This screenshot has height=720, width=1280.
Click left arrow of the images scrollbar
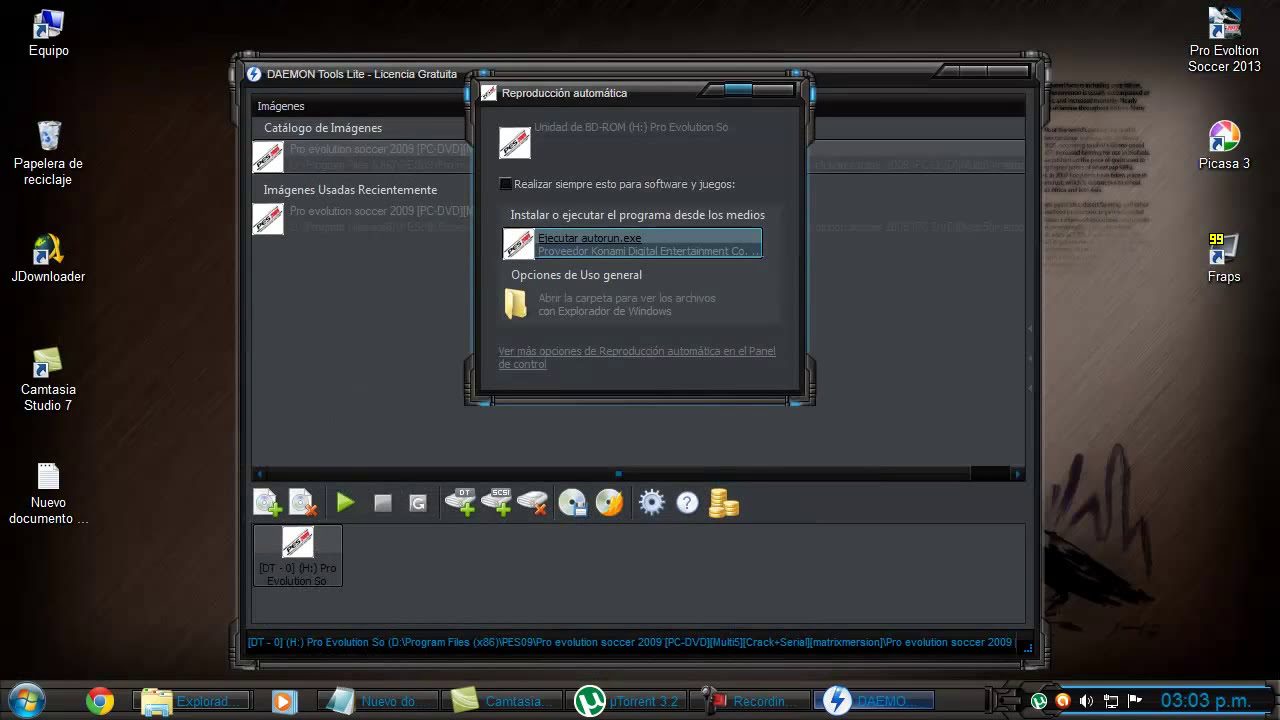[260, 474]
